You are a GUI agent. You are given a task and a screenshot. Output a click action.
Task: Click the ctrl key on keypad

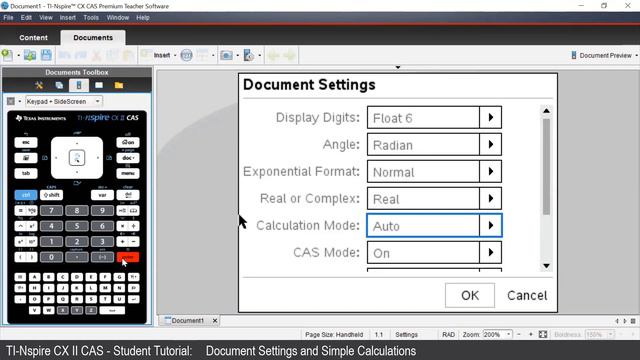(26, 195)
